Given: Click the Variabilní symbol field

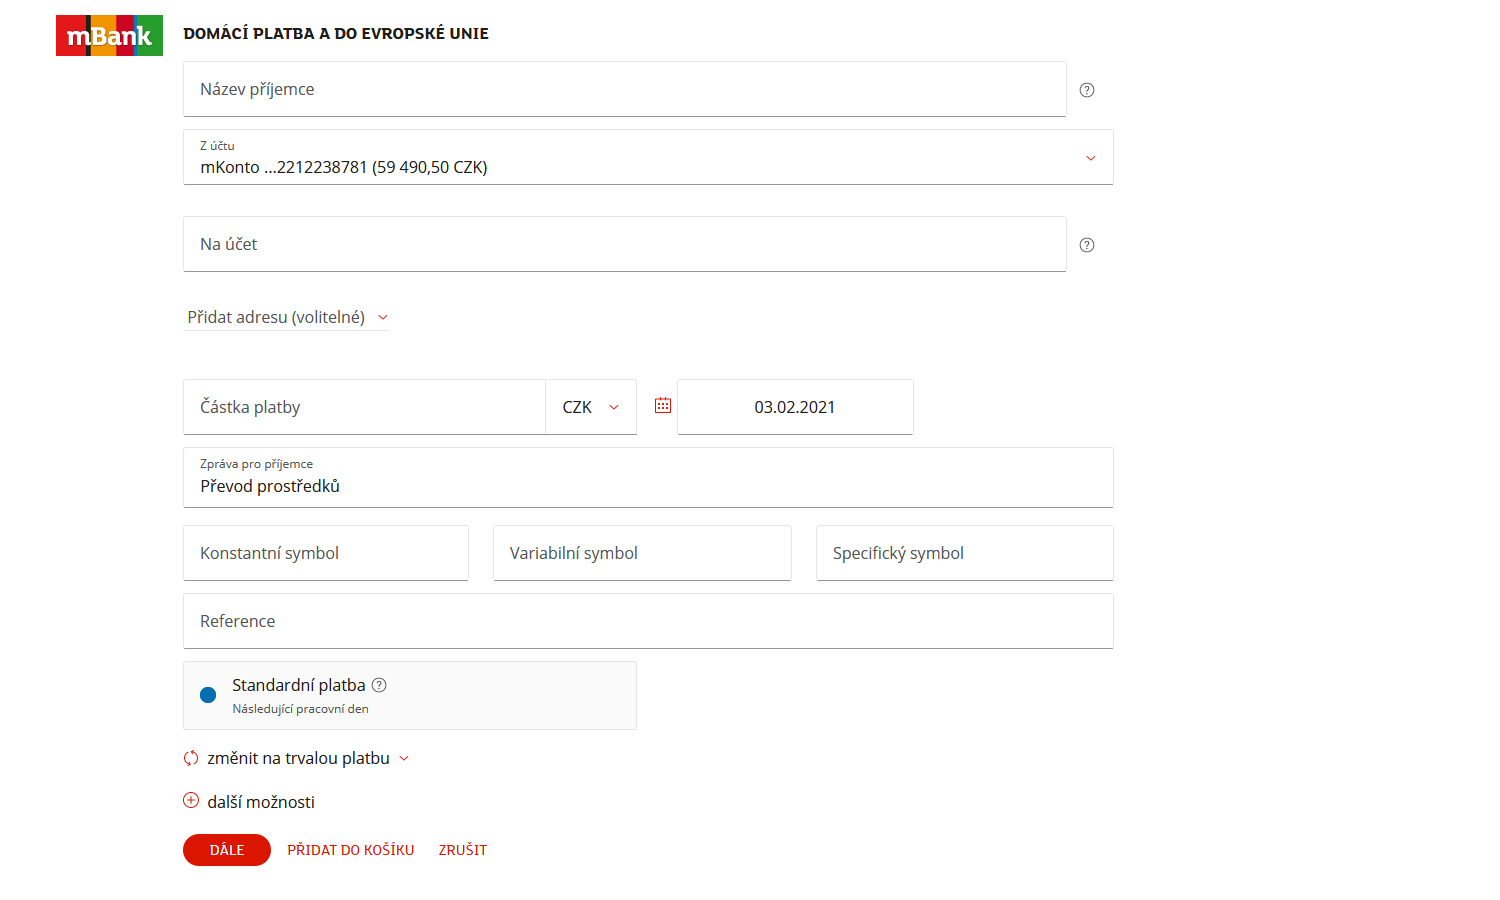Looking at the screenshot, I should click(642, 553).
